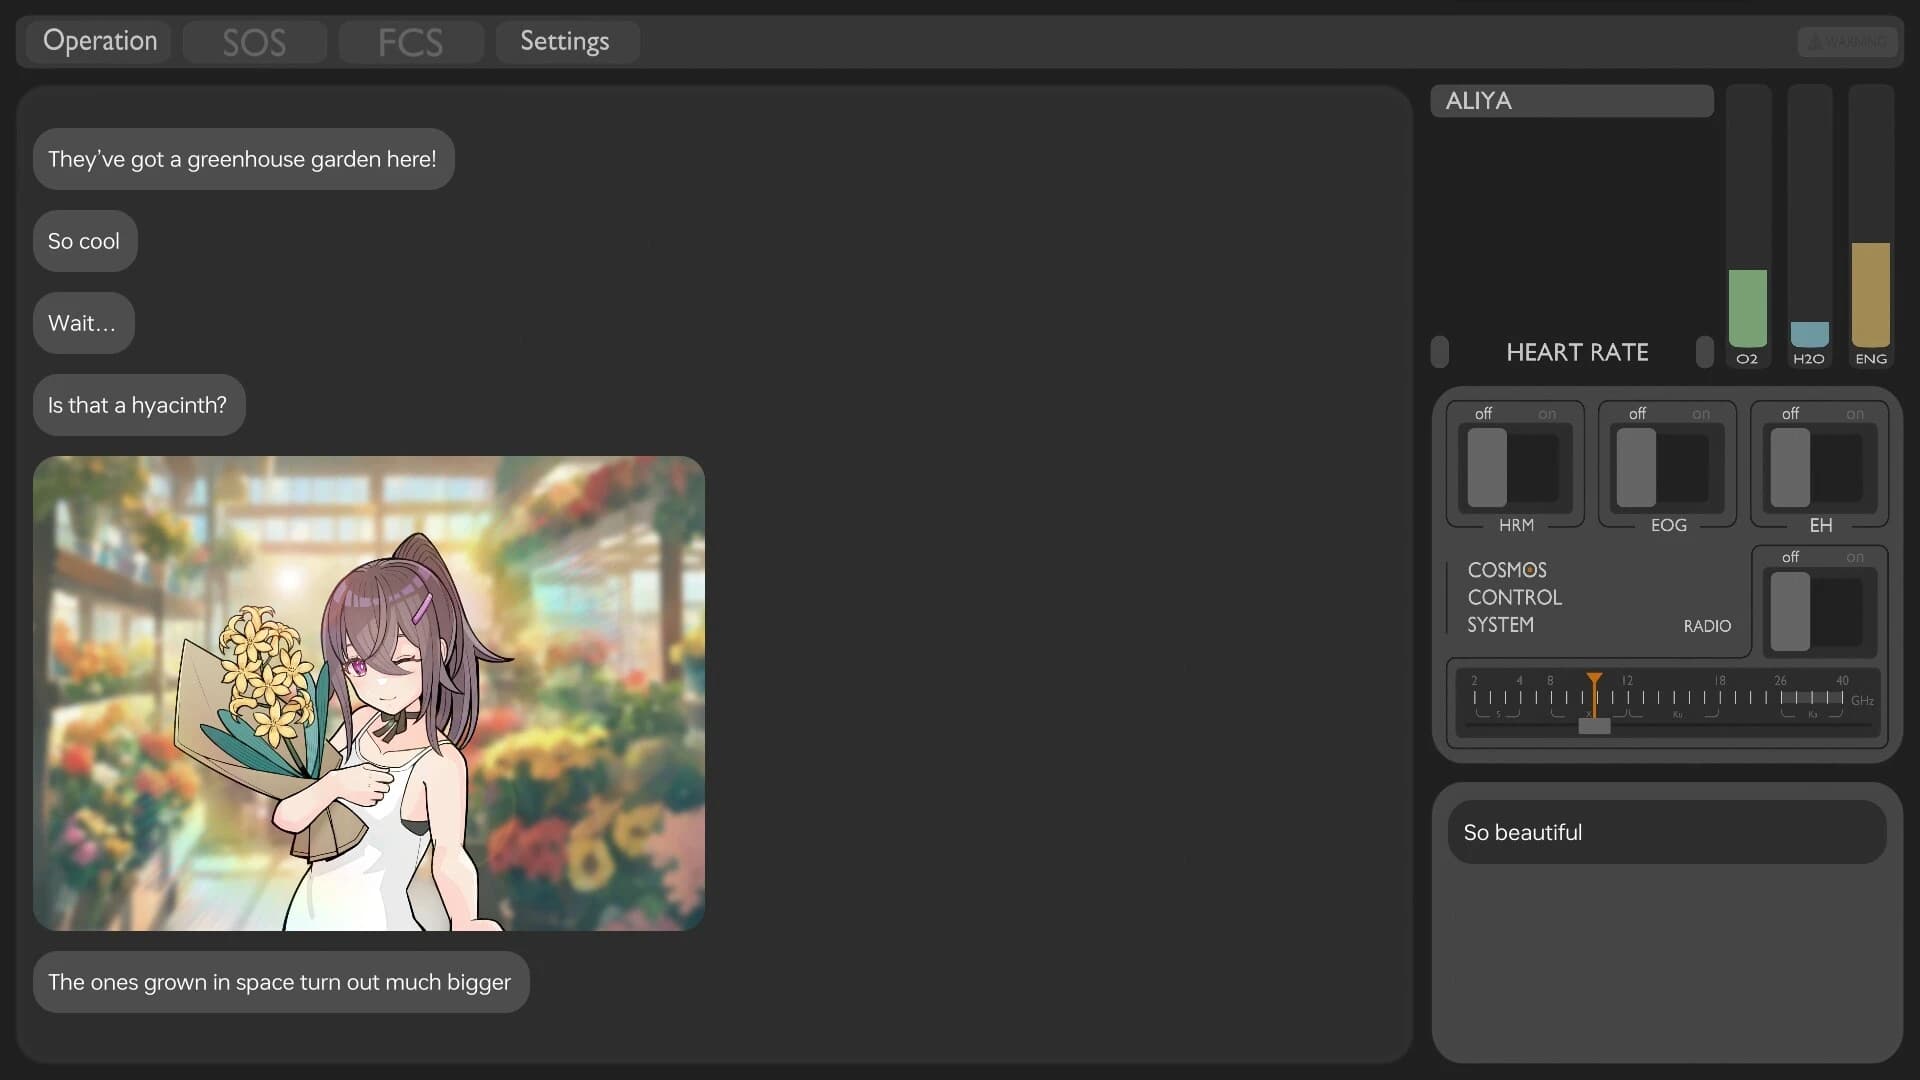Image resolution: width=1920 pixels, height=1080 pixels.
Task: Switch to the SOS tab
Action: click(254, 41)
